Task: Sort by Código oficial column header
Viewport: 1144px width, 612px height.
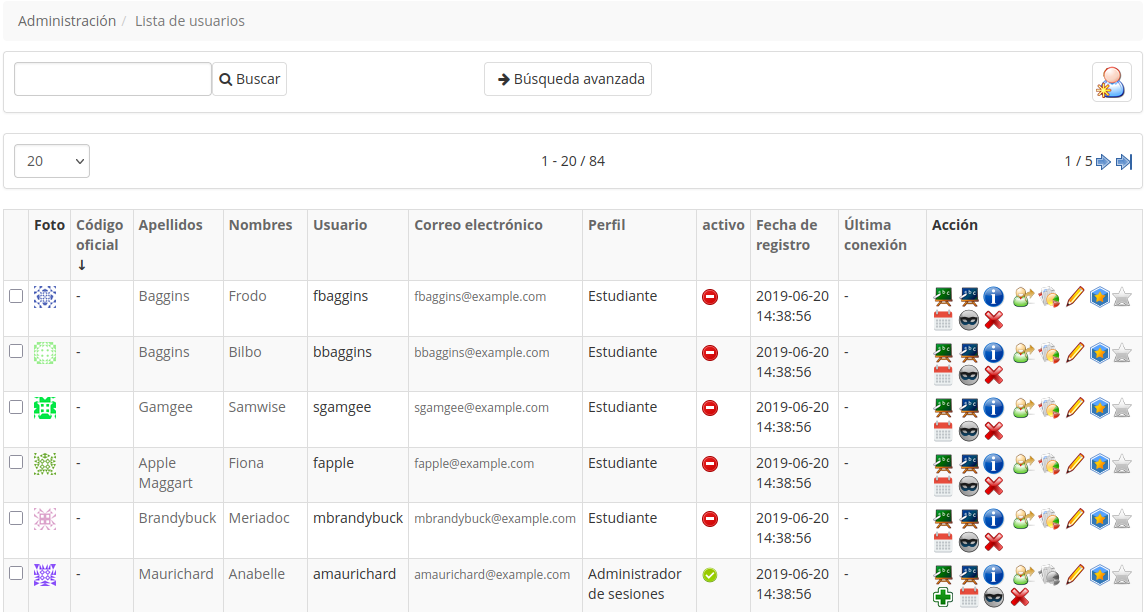Action: tap(100, 235)
